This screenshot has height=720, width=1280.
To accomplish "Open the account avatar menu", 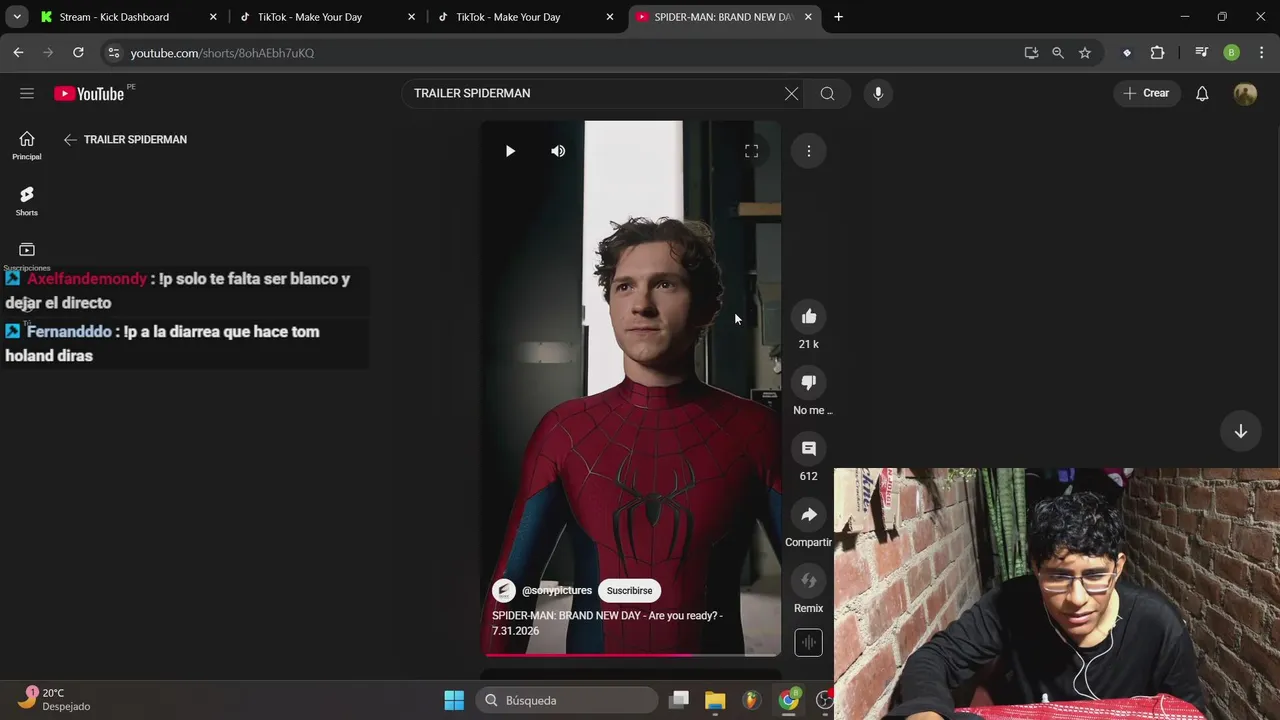I will pos(1245,93).
